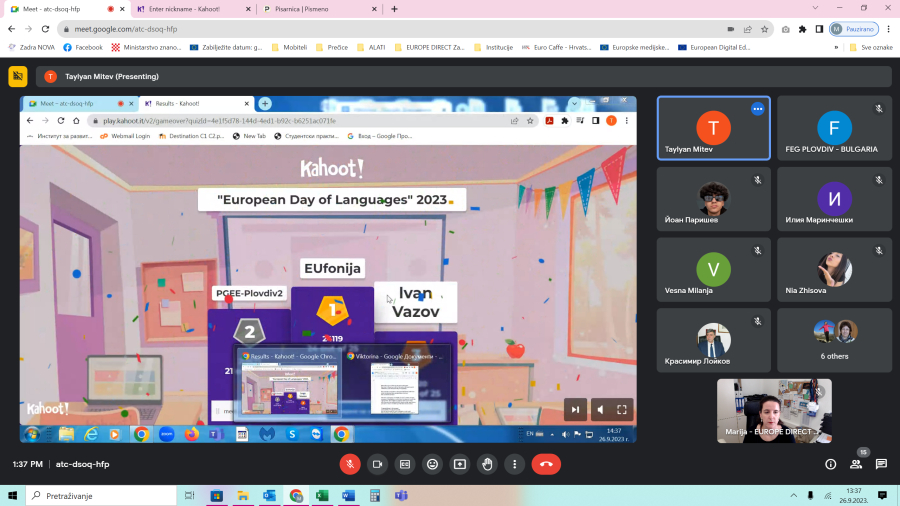Image resolution: width=900 pixels, height=506 pixels.
Task: Open Excel from the taskbar
Action: [322, 496]
